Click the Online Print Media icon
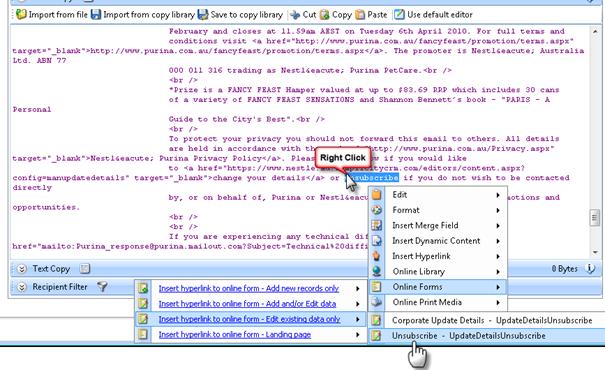This screenshot has height=370, width=605. (377, 302)
